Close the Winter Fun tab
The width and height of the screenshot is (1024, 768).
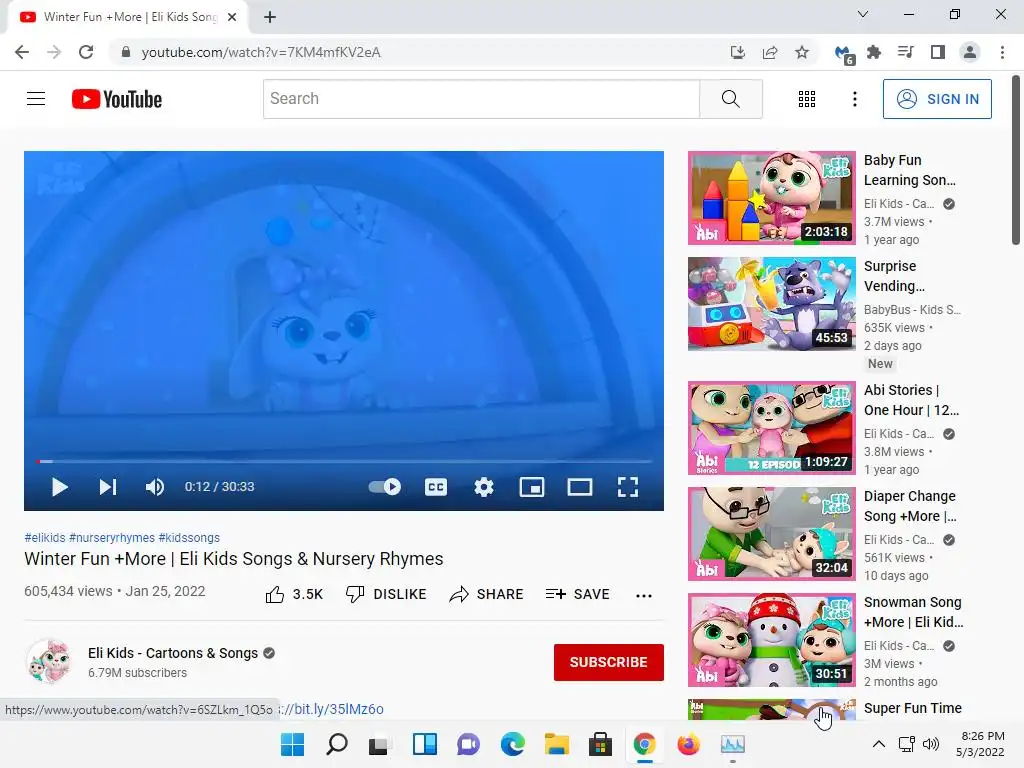click(x=232, y=17)
